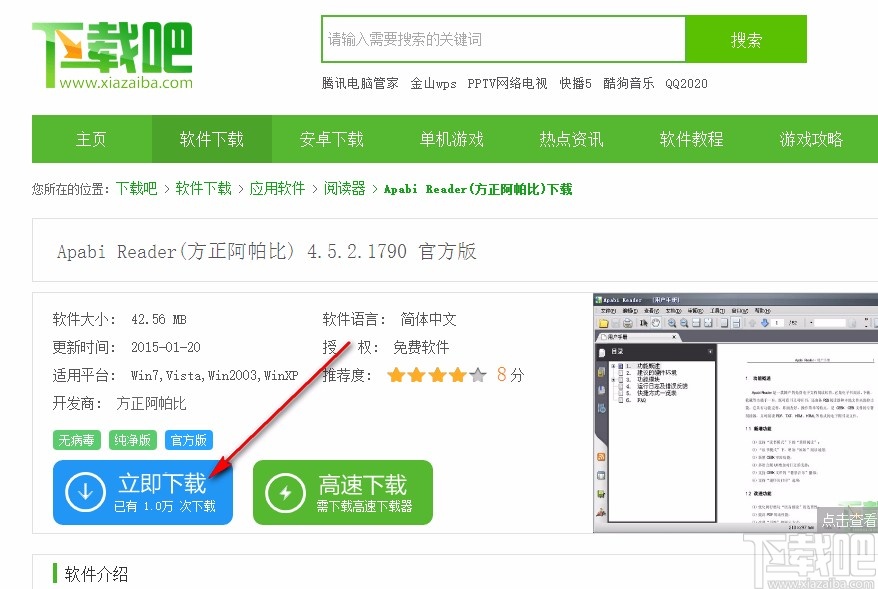Viewport: 878px width, 589px height.
Task: Open the 金山wps hot search link
Action: [x=433, y=83]
